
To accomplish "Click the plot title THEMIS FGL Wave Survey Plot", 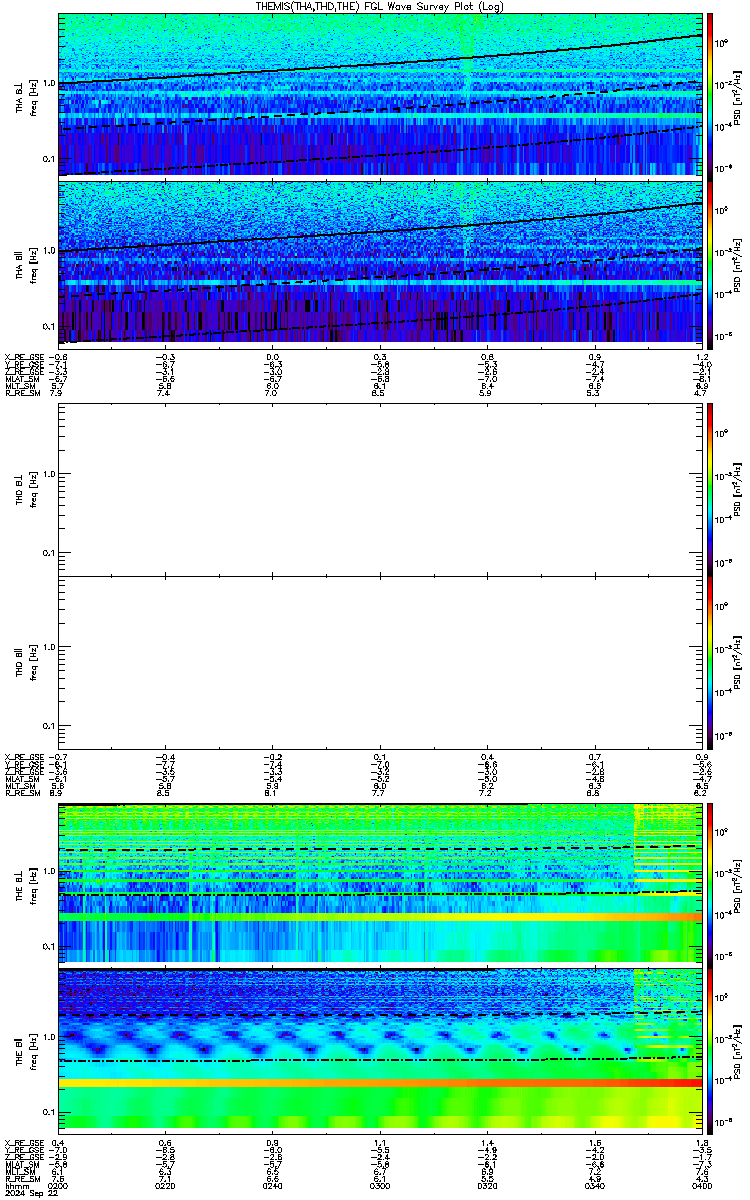I will 380,6.
